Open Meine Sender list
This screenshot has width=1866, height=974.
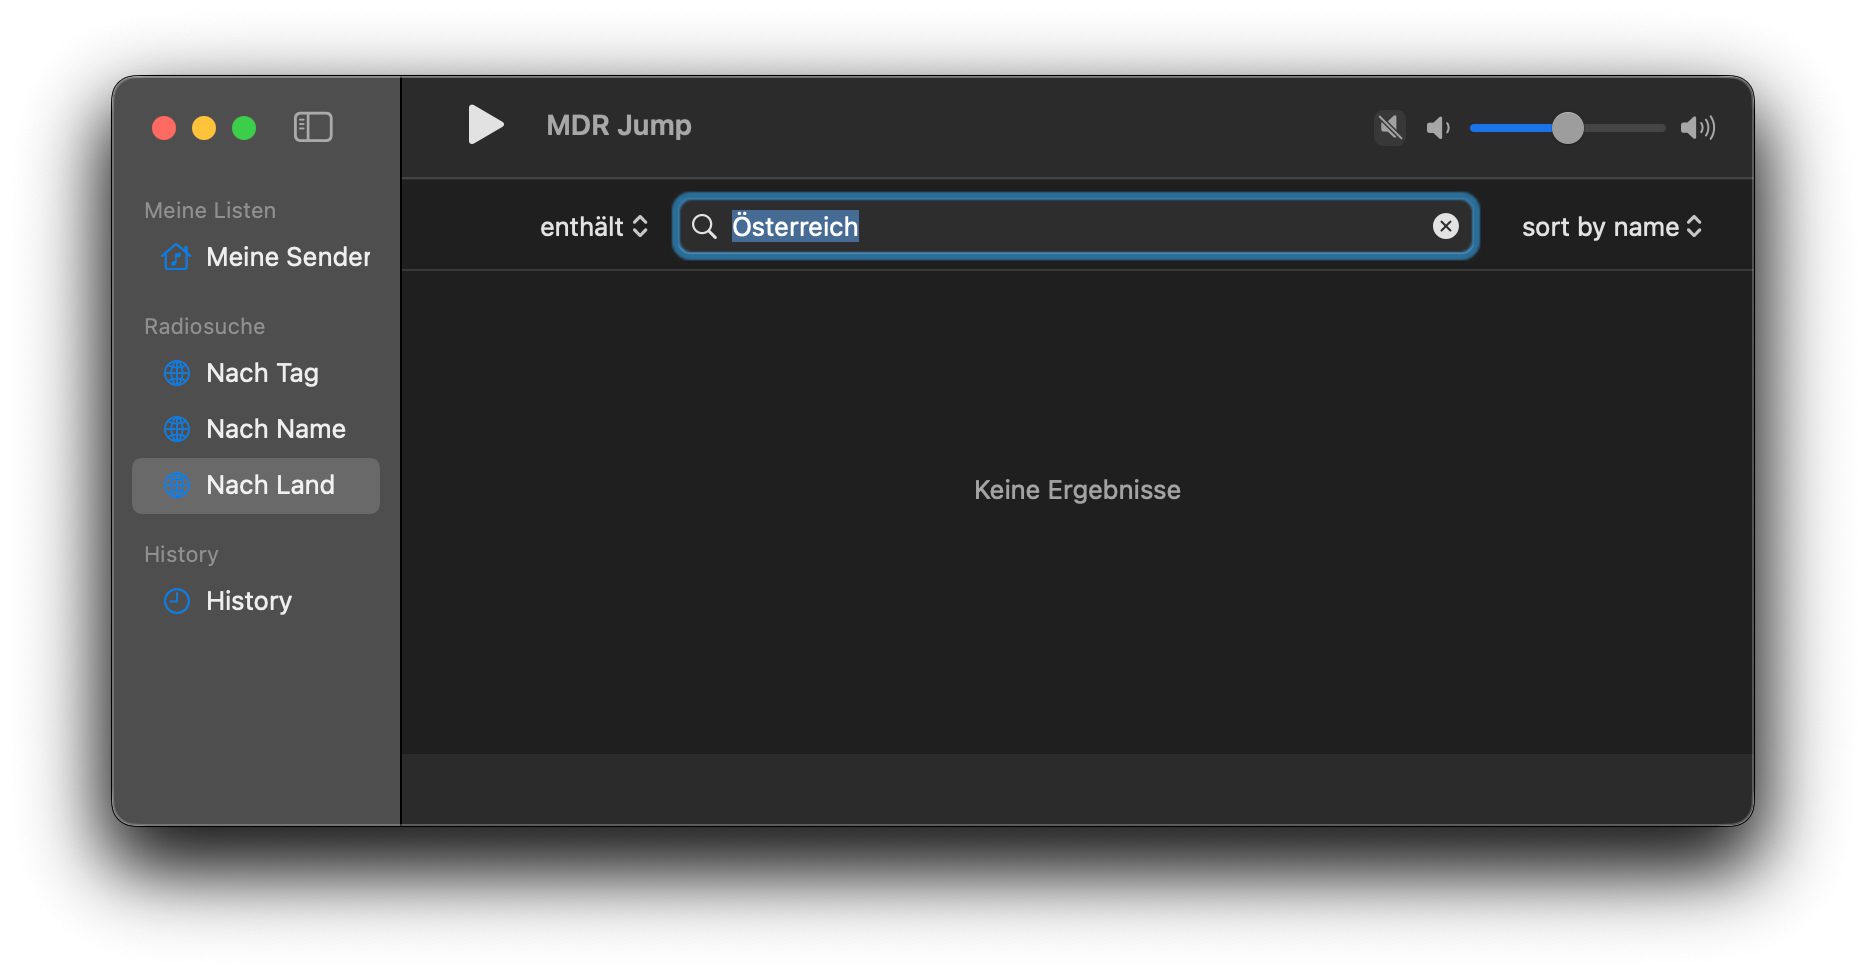tap(287, 257)
